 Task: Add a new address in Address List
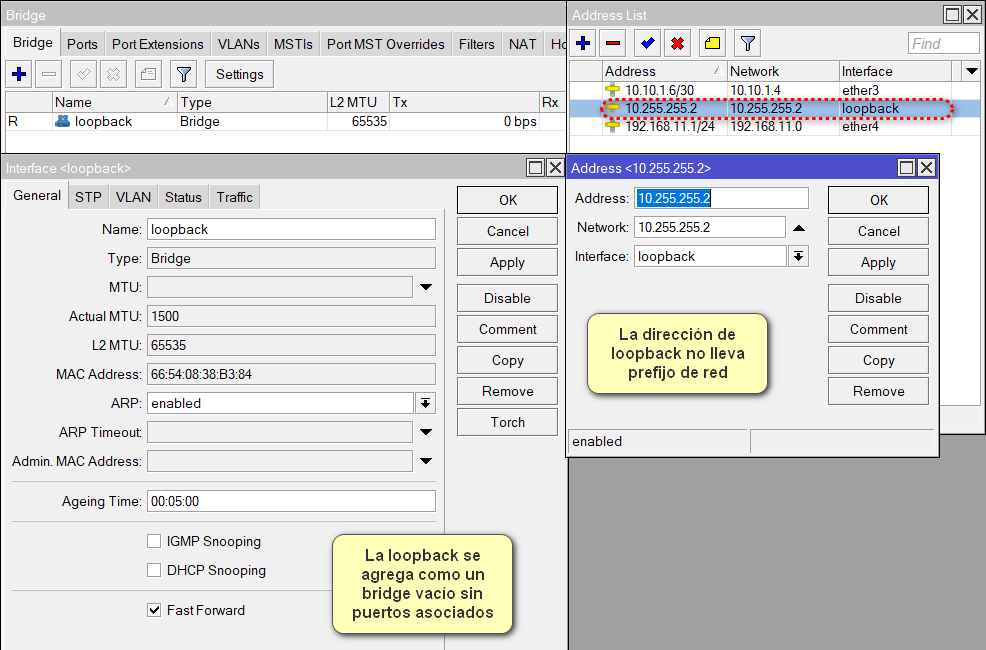coord(583,42)
